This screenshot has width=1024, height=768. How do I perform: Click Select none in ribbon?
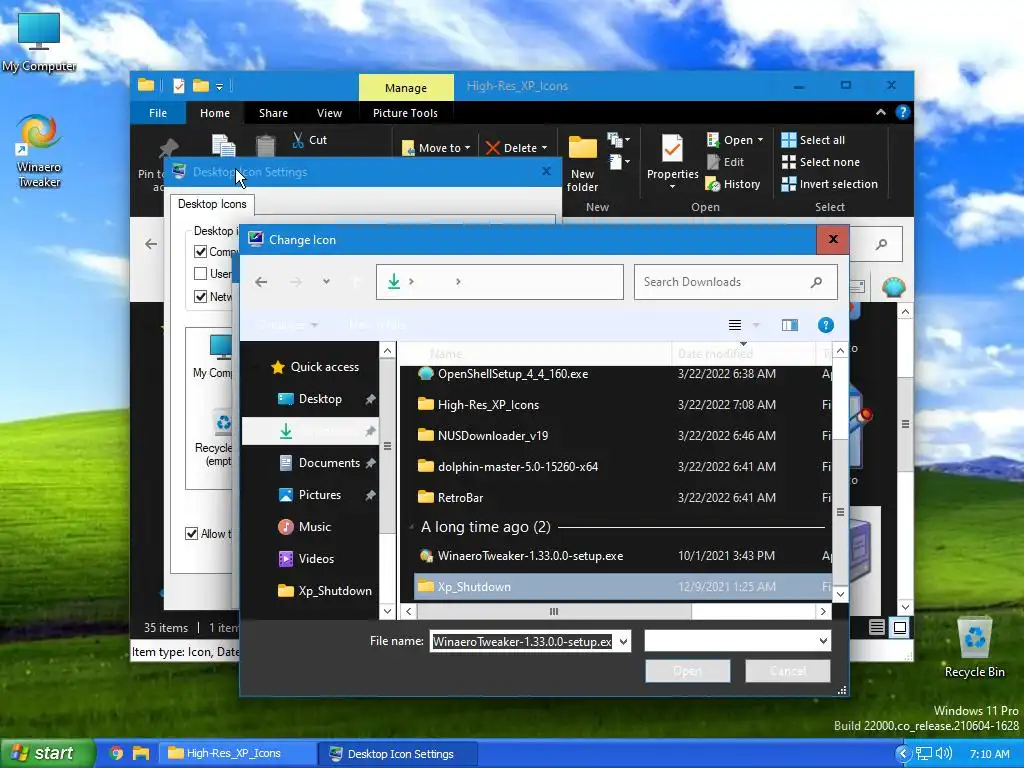point(820,162)
